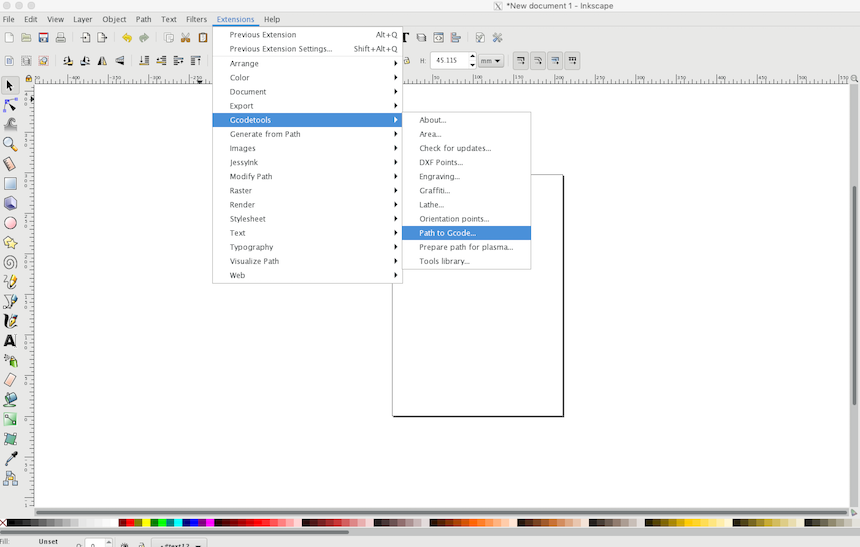Pick the yellow swatch in palette

click(146, 523)
